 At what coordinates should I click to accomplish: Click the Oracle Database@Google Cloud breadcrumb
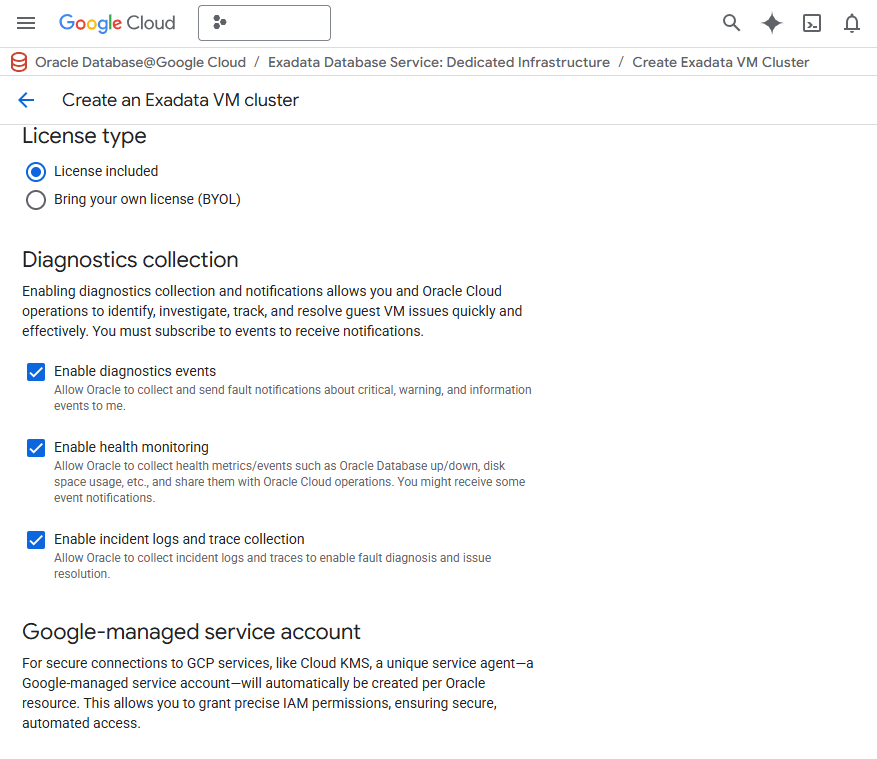tap(141, 62)
